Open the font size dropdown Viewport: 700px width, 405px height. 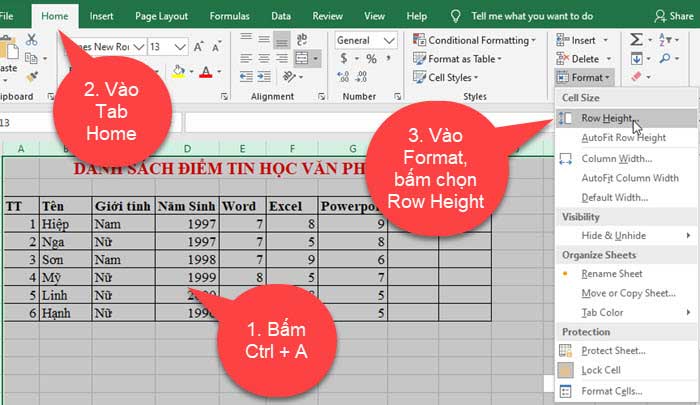pyautogui.click(x=181, y=47)
